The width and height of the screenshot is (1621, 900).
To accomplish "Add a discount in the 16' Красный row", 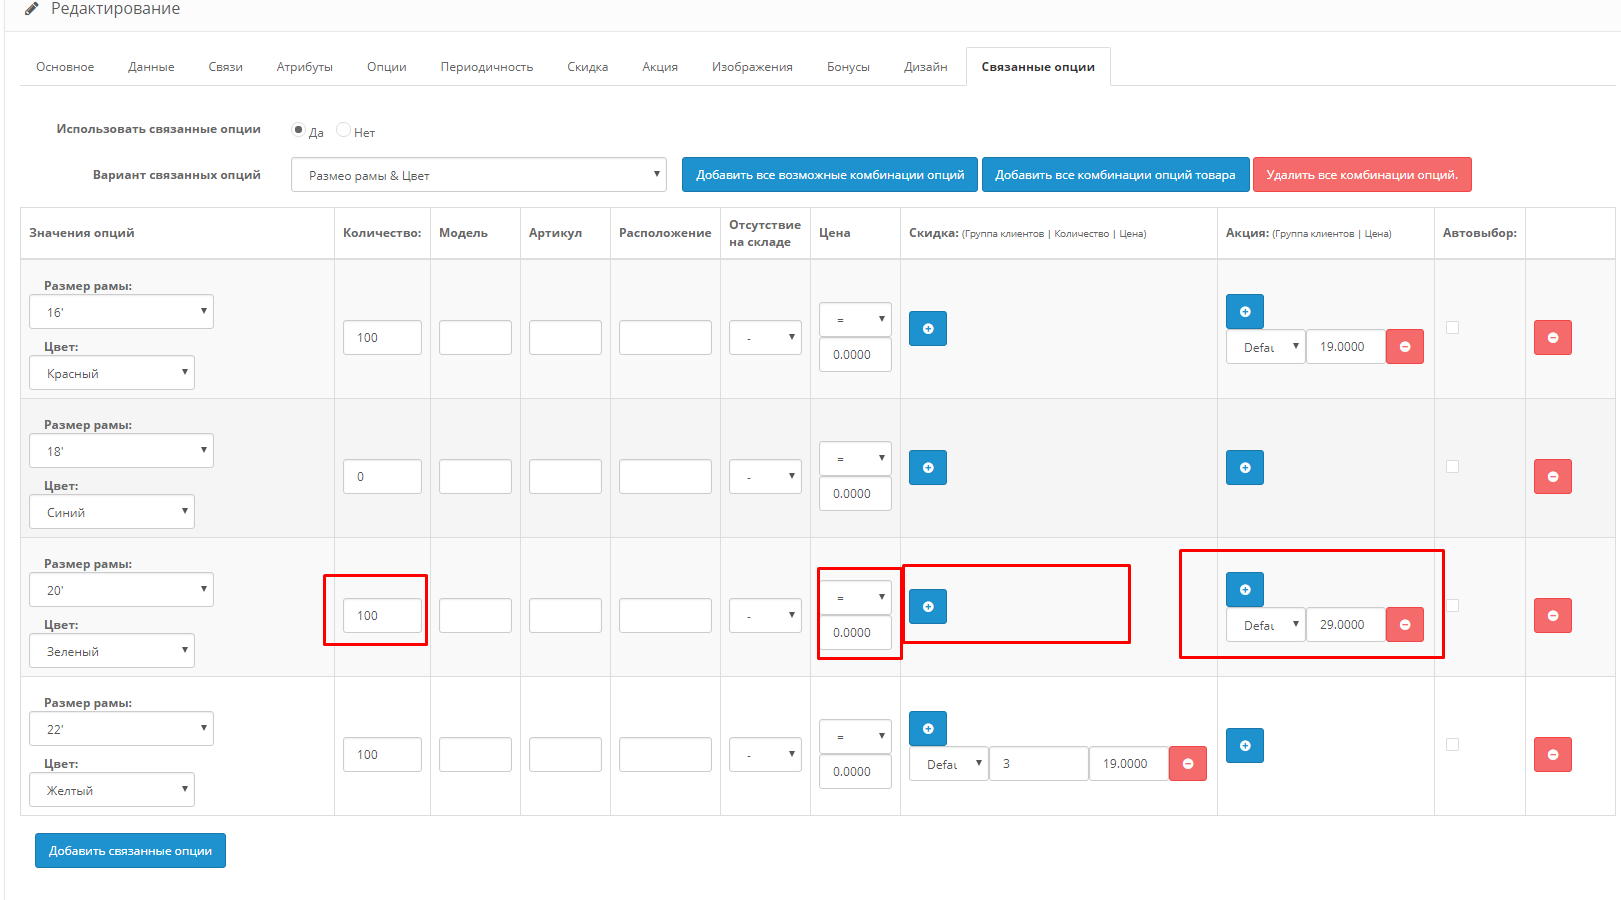I will coord(927,328).
